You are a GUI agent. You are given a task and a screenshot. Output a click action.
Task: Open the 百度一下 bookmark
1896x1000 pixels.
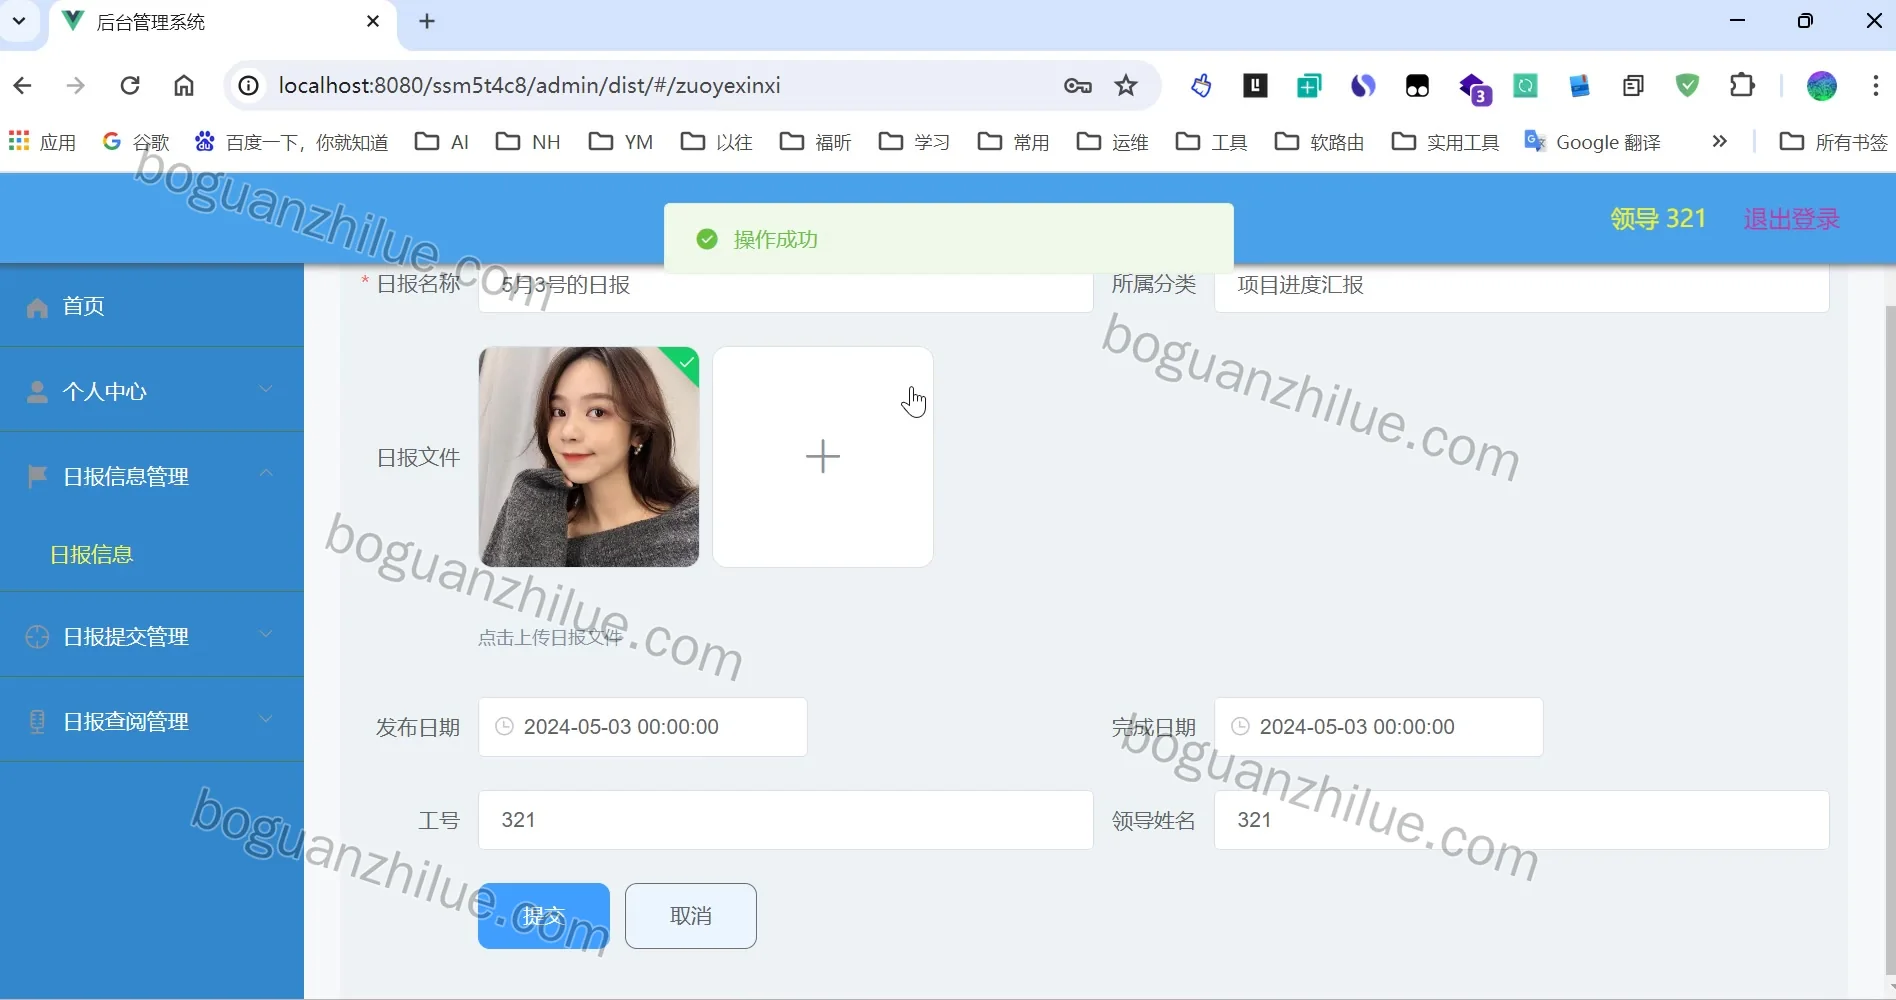tap(292, 142)
